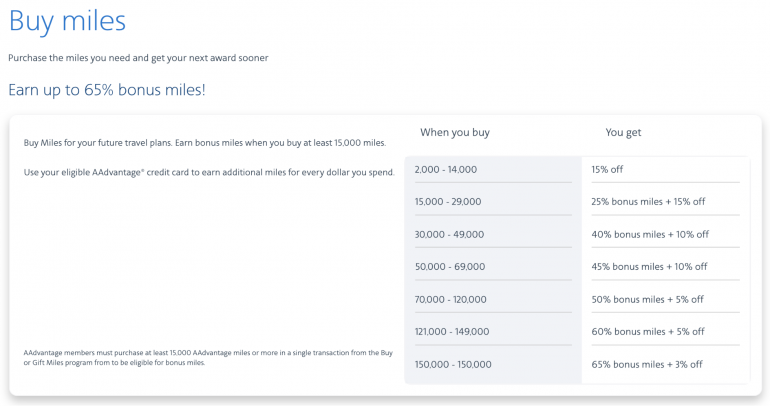Select the 70,000 - 120,000 miles range
The width and height of the screenshot is (770, 406).
pyautogui.click(x=451, y=299)
